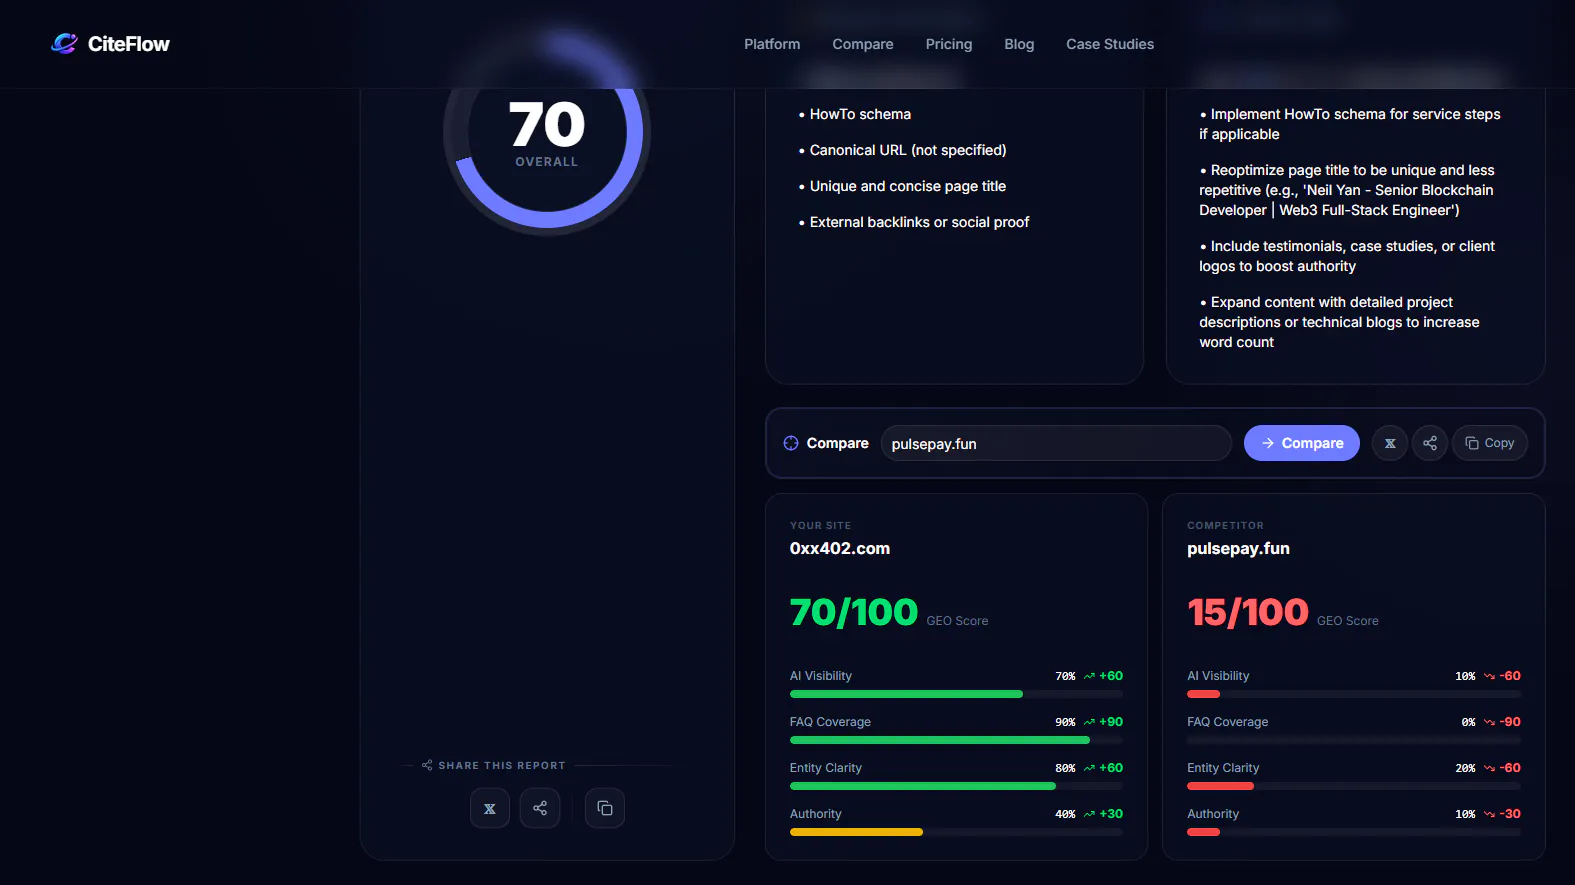Select the 0xx402.com site heading
This screenshot has height=885, width=1575.
tap(840, 548)
